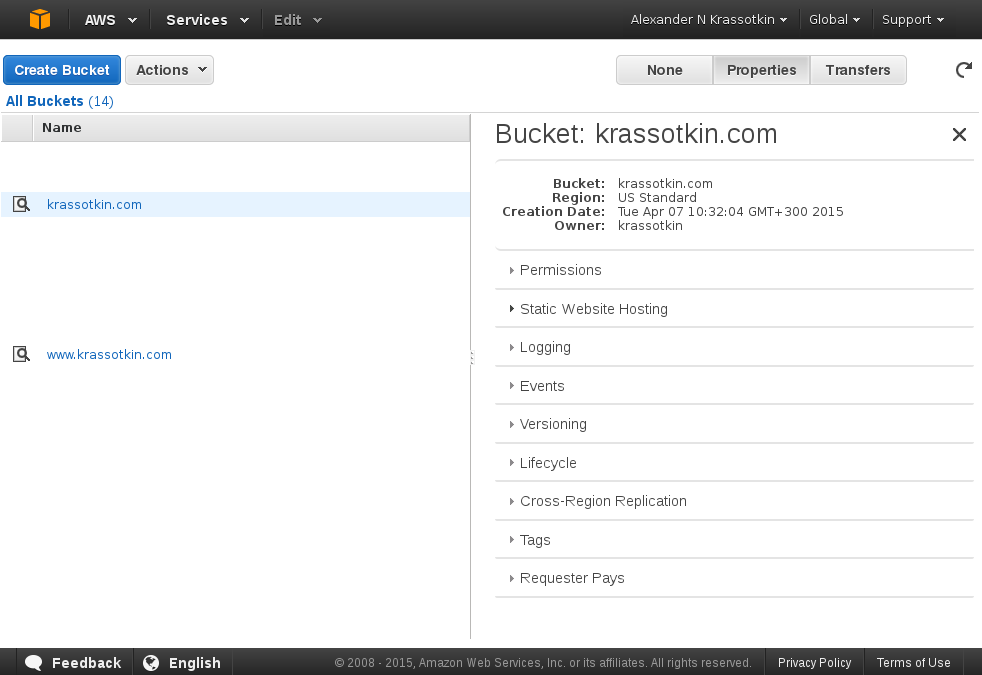Screen dimensions: 982x675
Task: Open the krassotkin.com bucket link
Action: 94,204
